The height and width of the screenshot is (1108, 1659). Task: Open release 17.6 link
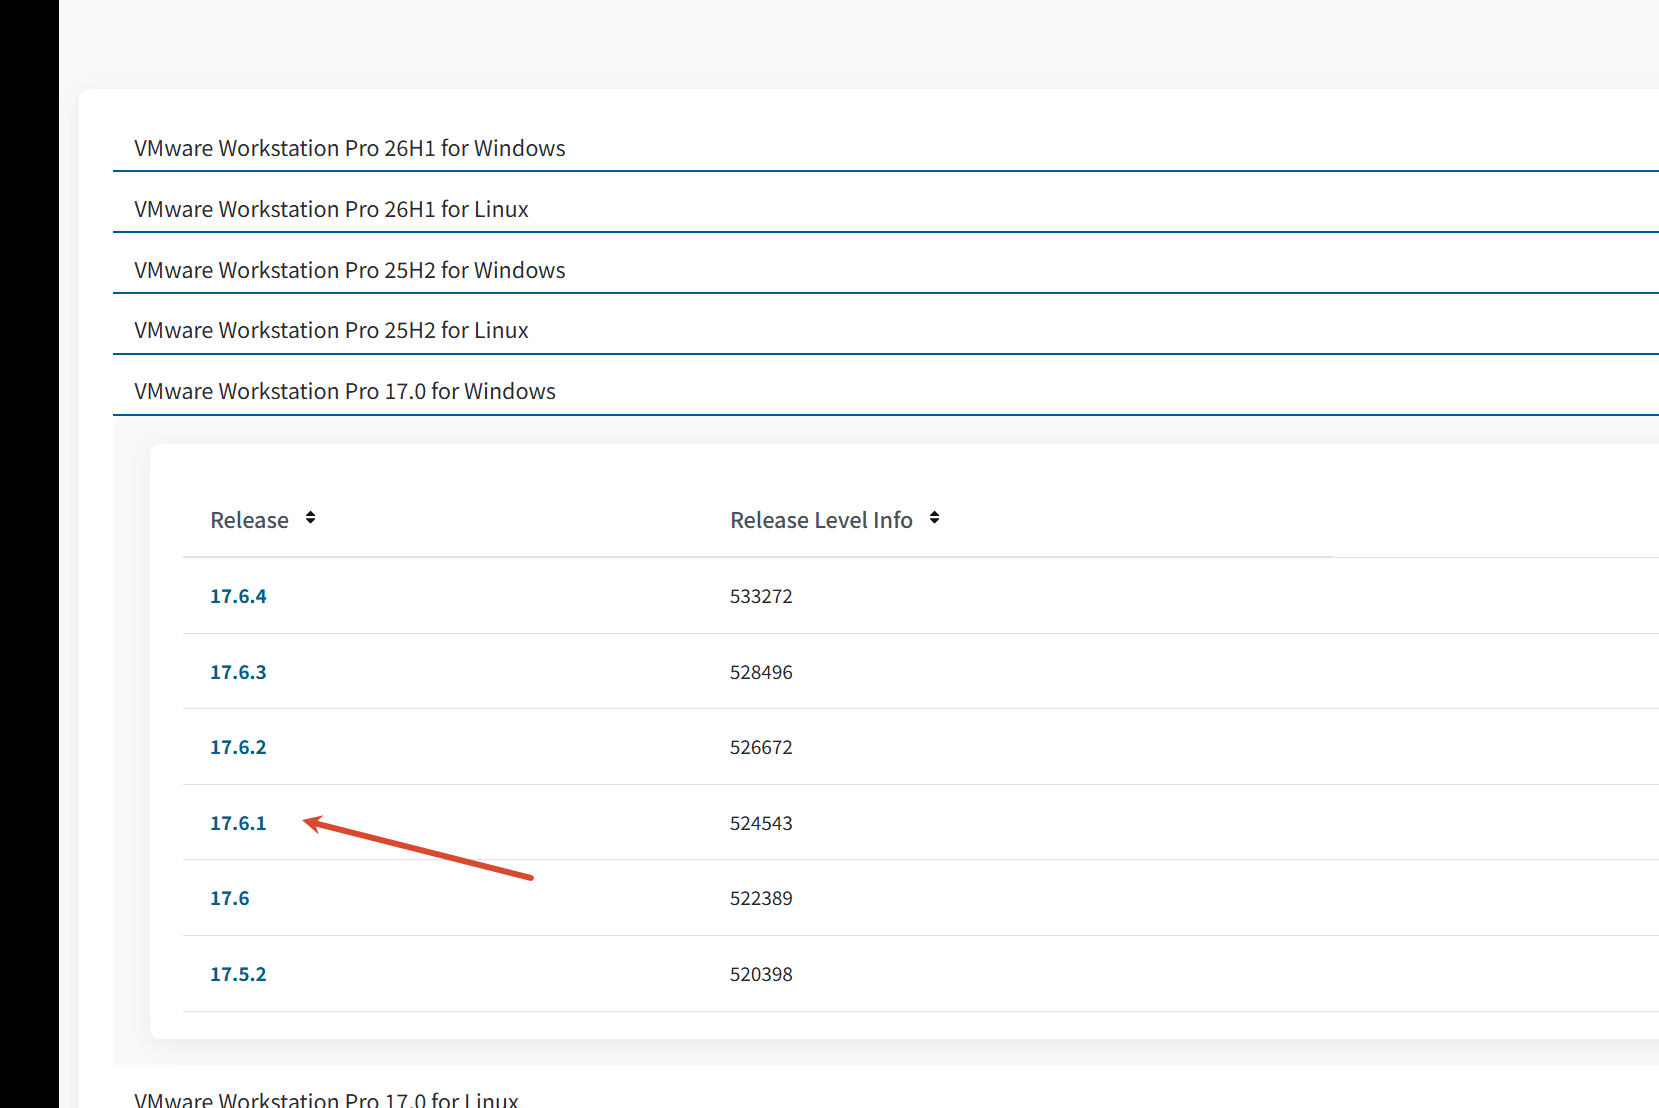(x=230, y=898)
